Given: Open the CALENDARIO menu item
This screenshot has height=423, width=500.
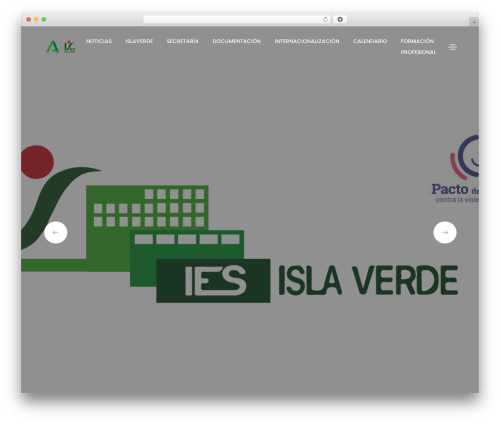Looking at the screenshot, I should [370, 41].
